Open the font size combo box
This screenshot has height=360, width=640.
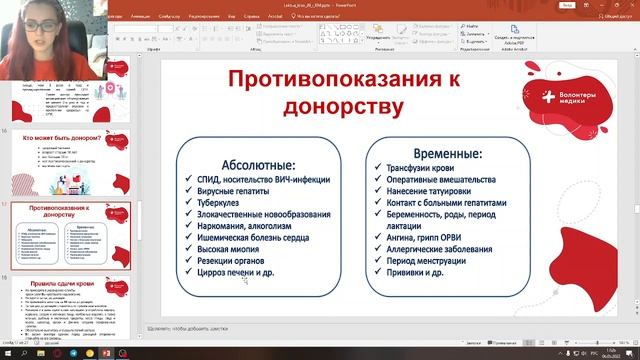click(x=166, y=29)
